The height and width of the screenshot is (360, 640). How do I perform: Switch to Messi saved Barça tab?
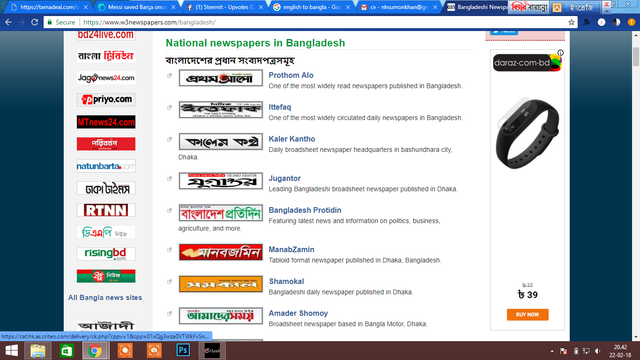pos(137,7)
